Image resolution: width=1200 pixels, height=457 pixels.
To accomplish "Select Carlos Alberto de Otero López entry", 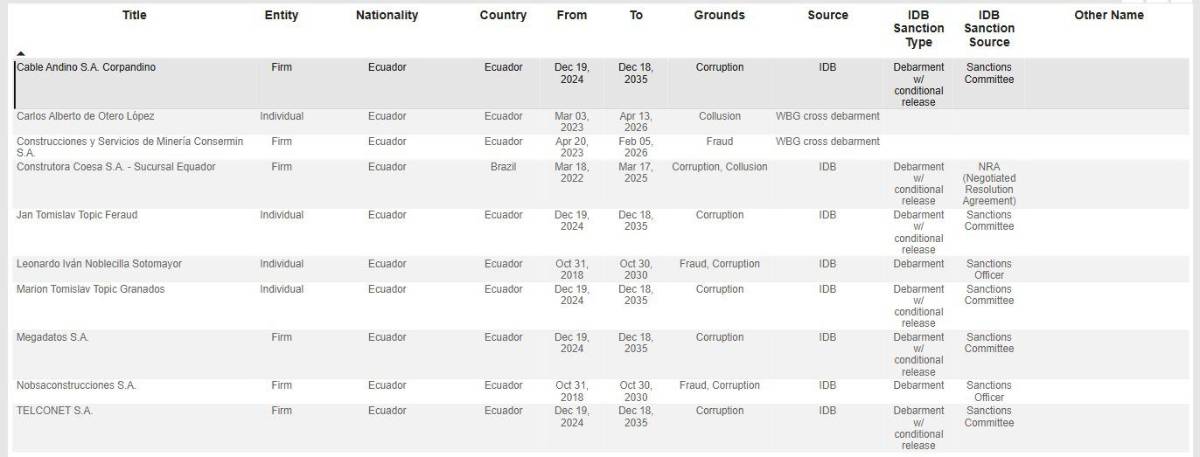I will tap(86, 117).
